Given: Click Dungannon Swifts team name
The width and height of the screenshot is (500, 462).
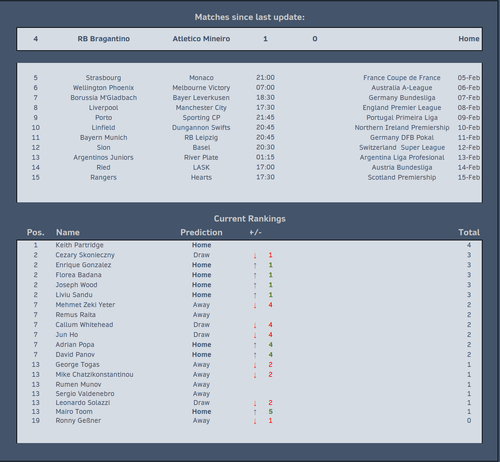Looking at the screenshot, I should click(x=201, y=128).
